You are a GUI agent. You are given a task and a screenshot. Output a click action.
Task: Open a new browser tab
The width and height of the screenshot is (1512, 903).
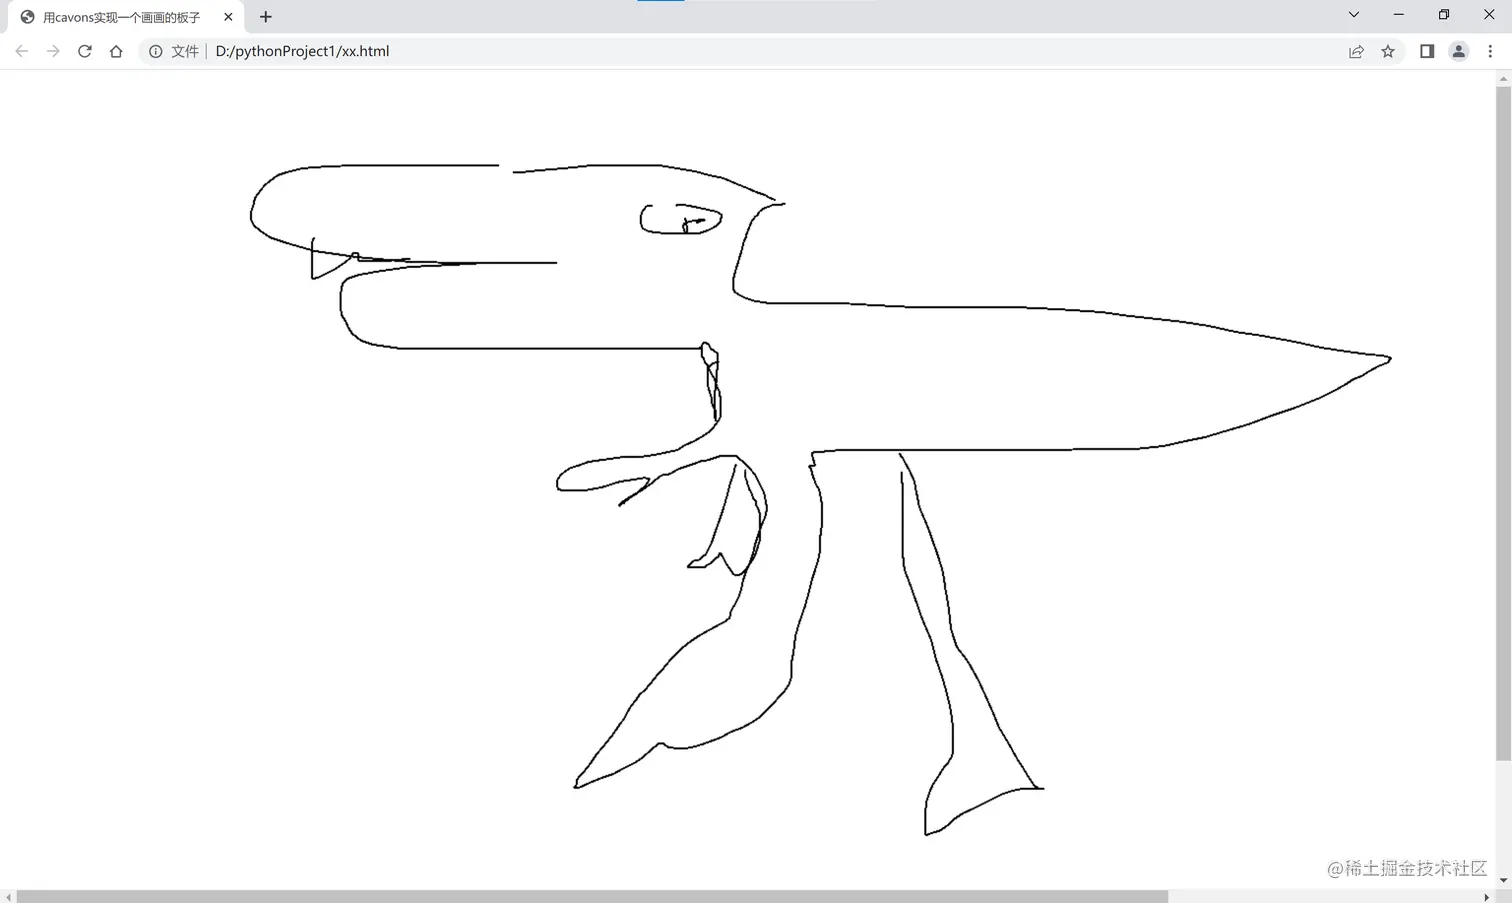pos(265,16)
